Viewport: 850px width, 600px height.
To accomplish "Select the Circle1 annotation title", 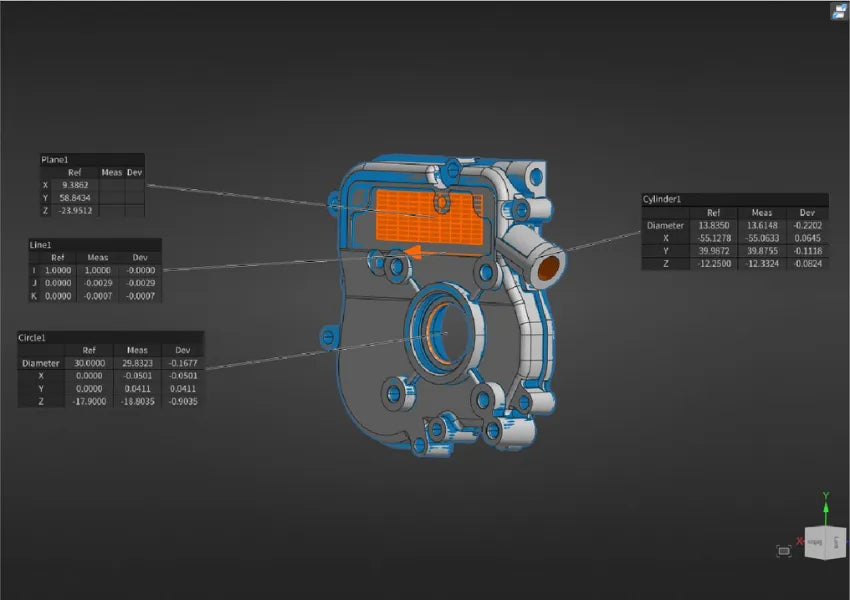I will pyautogui.click(x=32, y=338).
